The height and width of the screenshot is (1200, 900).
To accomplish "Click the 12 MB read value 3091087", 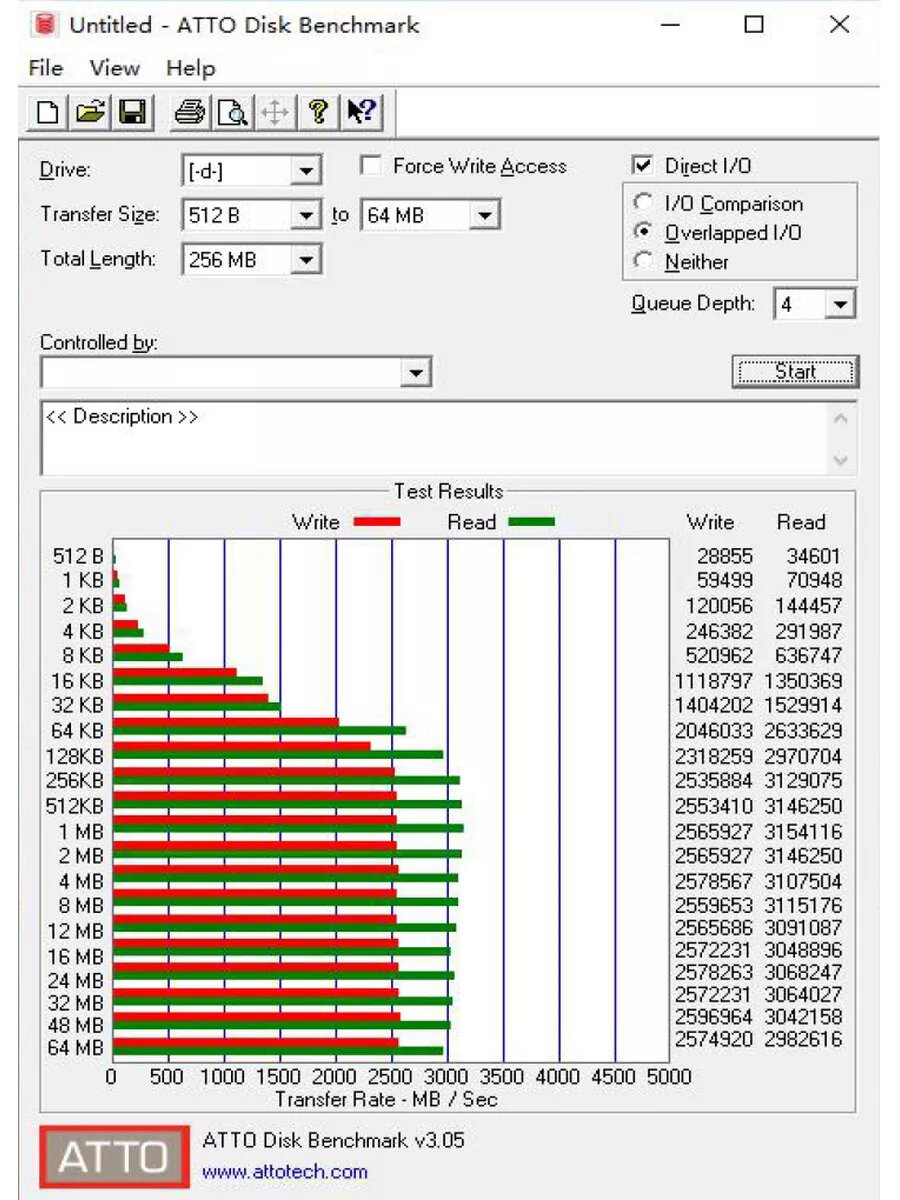I will pos(804,928).
